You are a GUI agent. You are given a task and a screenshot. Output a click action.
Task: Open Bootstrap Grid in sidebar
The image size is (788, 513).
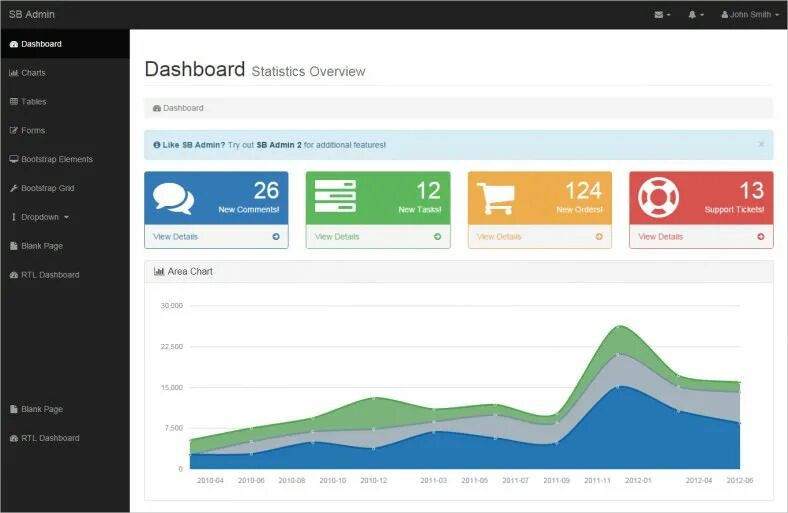pos(65,188)
